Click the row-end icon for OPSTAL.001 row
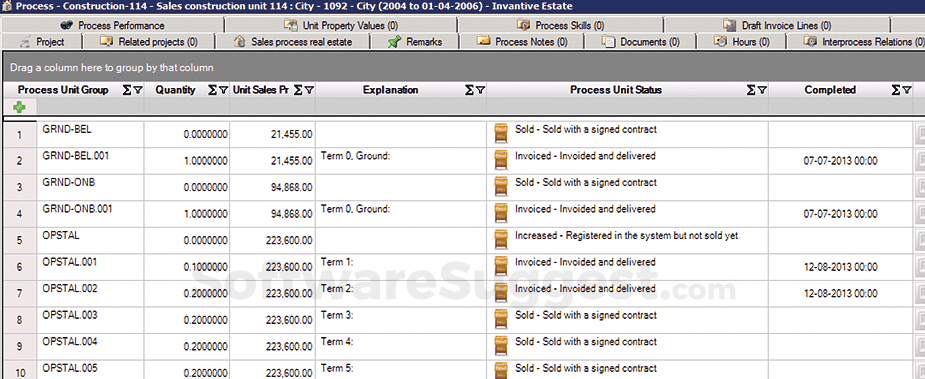Image resolution: width=925 pixels, height=379 pixels. [920, 267]
